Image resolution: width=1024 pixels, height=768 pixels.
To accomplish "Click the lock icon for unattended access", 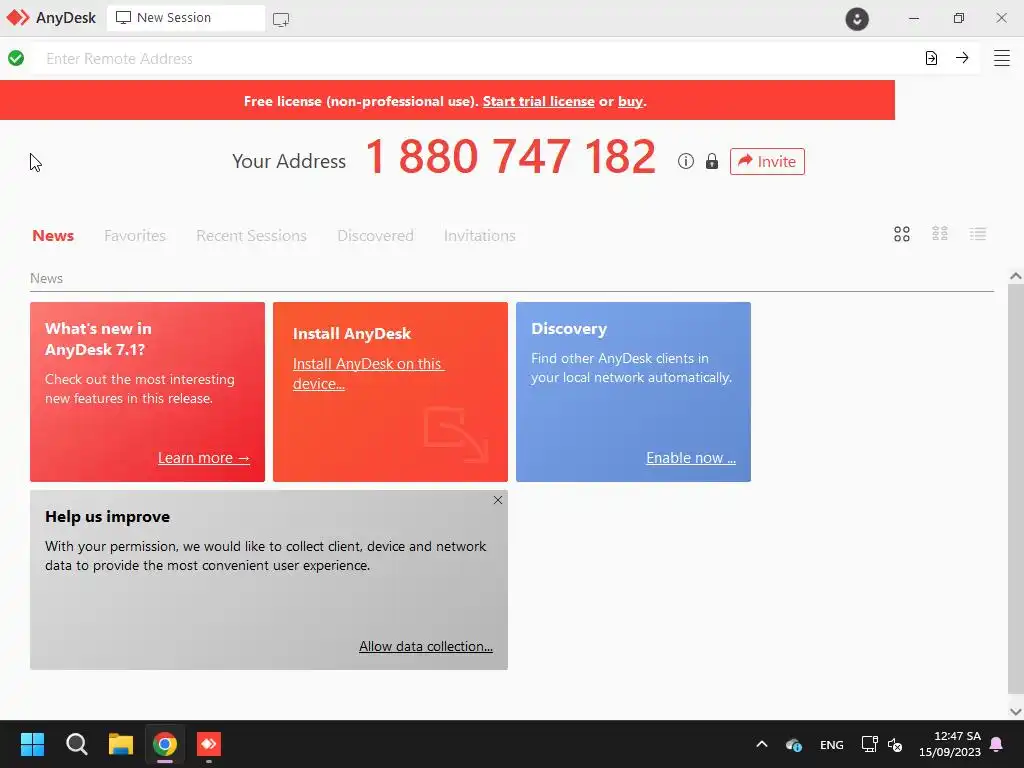I will 712,161.
